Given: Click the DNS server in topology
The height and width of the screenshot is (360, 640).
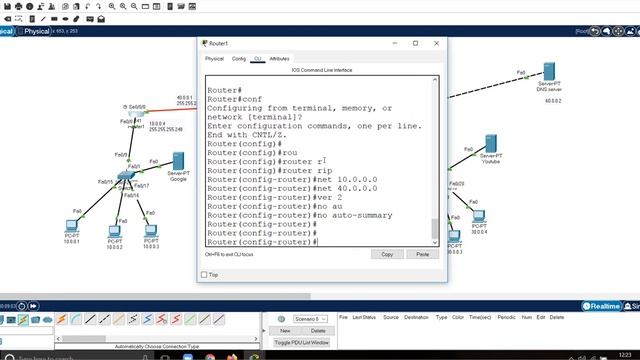Looking at the screenshot, I should click(x=549, y=71).
